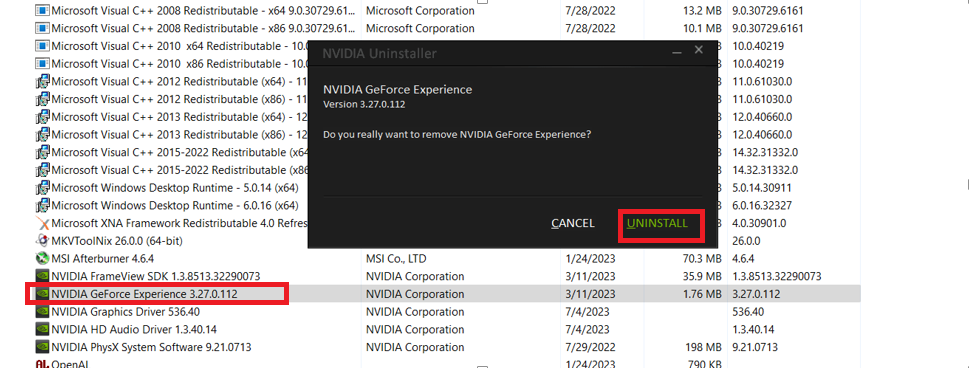The width and height of the screenshot is (969, 368).
Task: Click the Windows Desktop Runtime 6.0.16 icon
Action: [43, 205]
